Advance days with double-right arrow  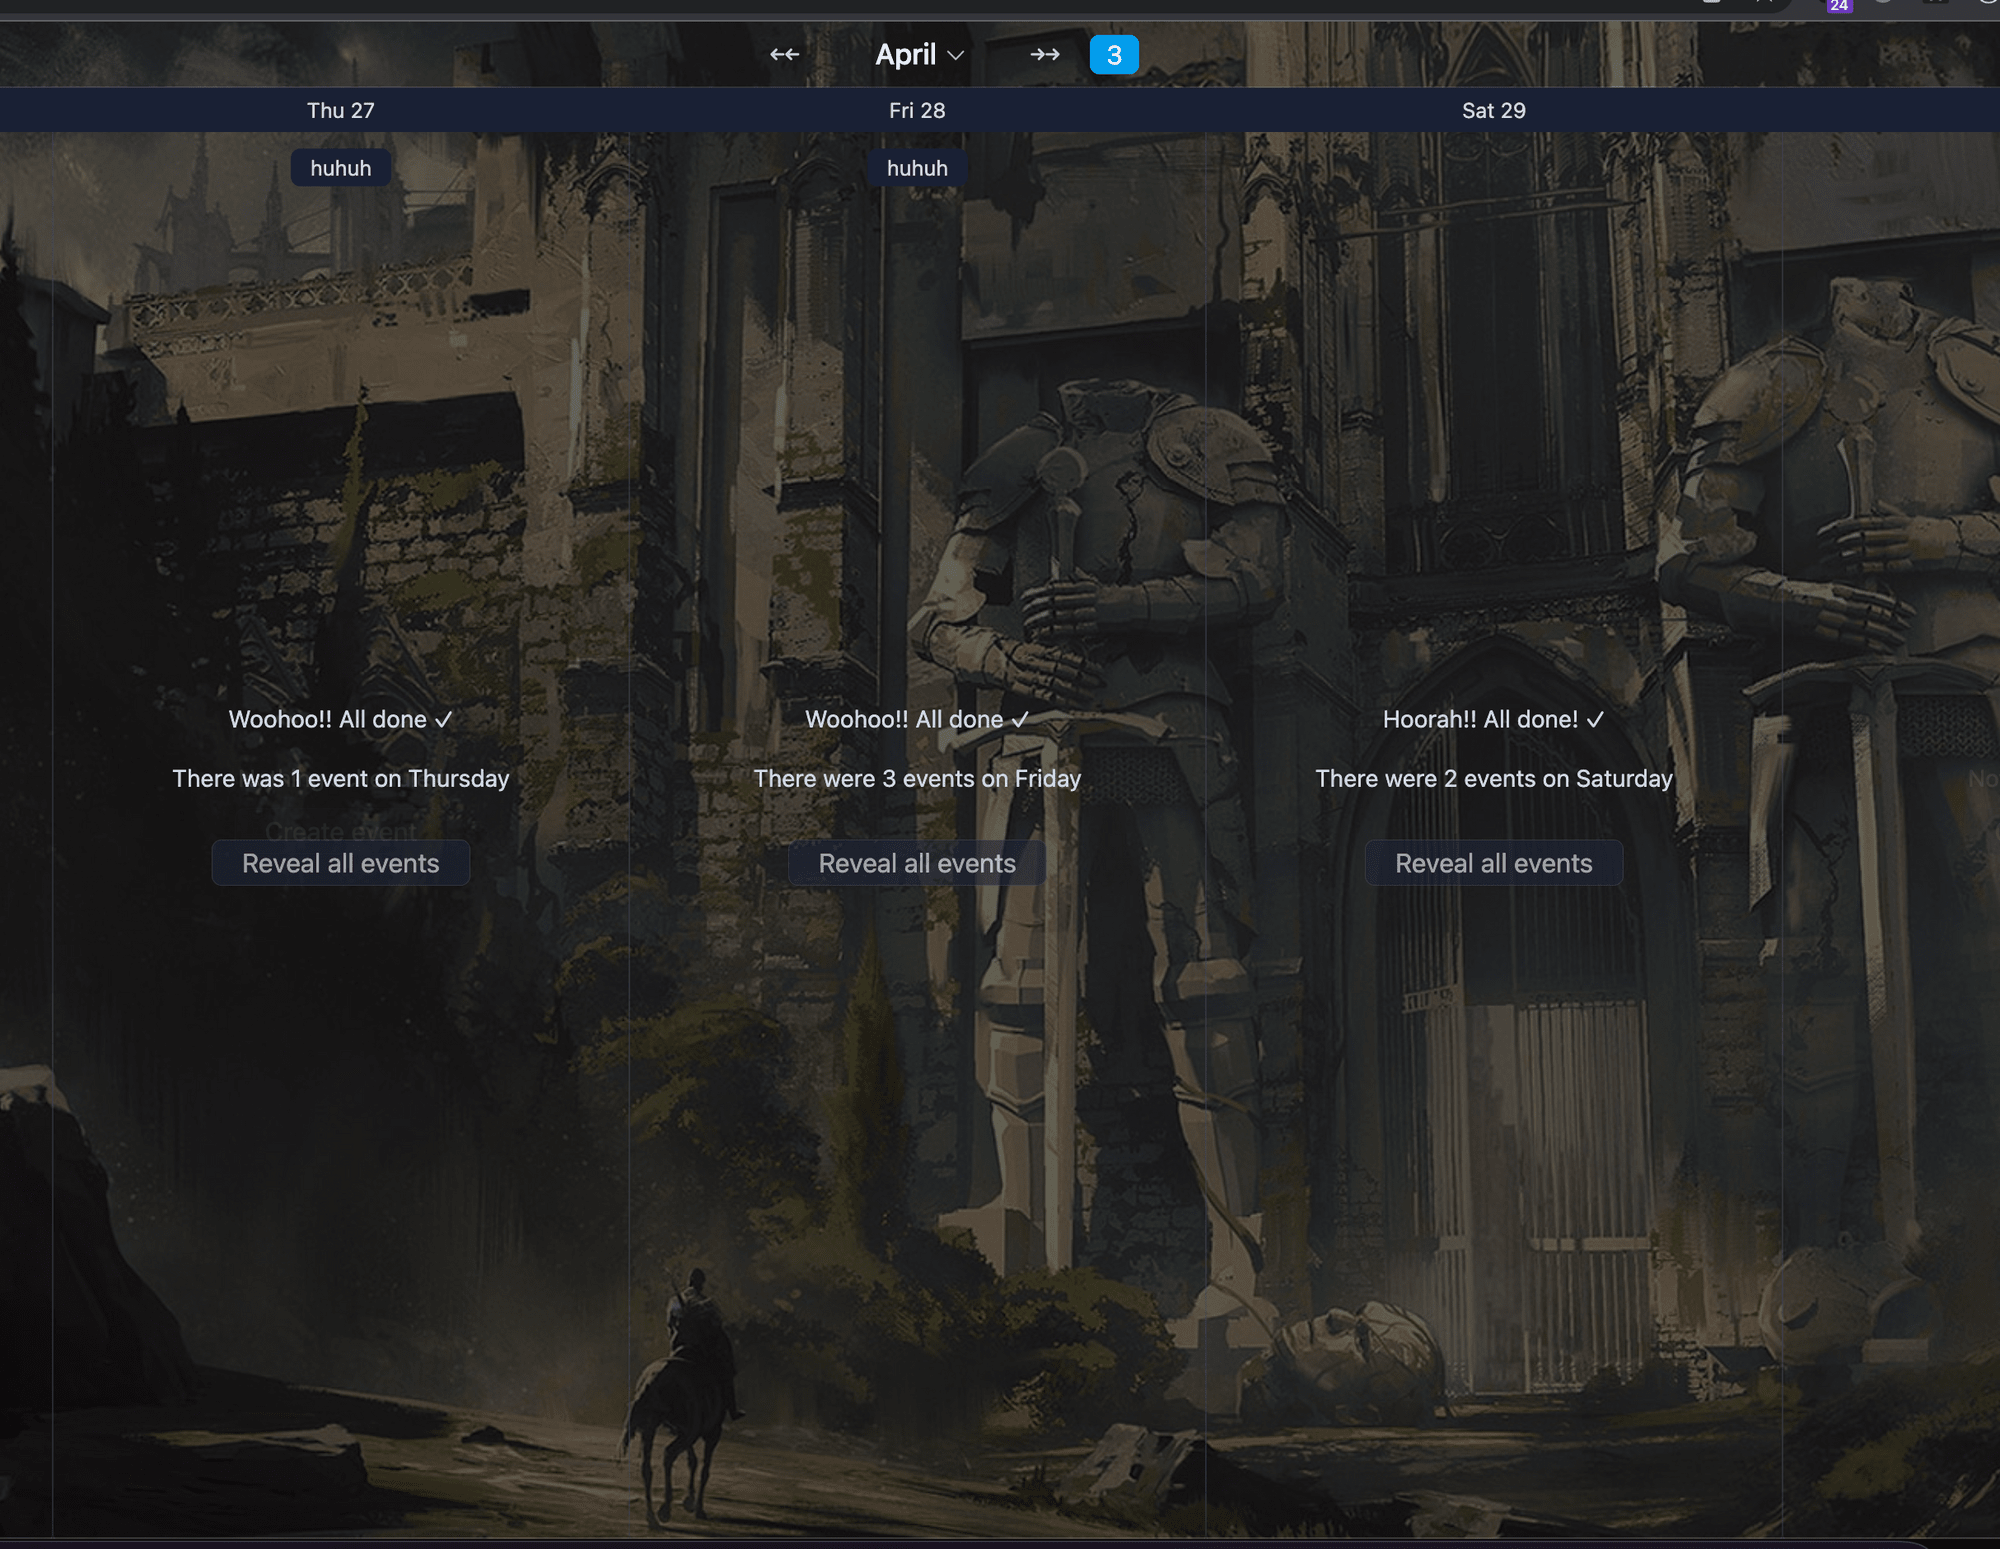[x=1044, y=54]
